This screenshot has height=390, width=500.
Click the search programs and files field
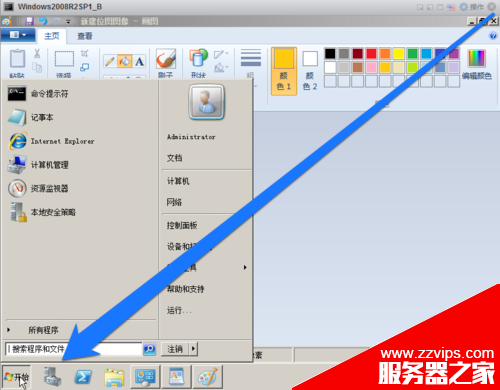tap(74, 349)
